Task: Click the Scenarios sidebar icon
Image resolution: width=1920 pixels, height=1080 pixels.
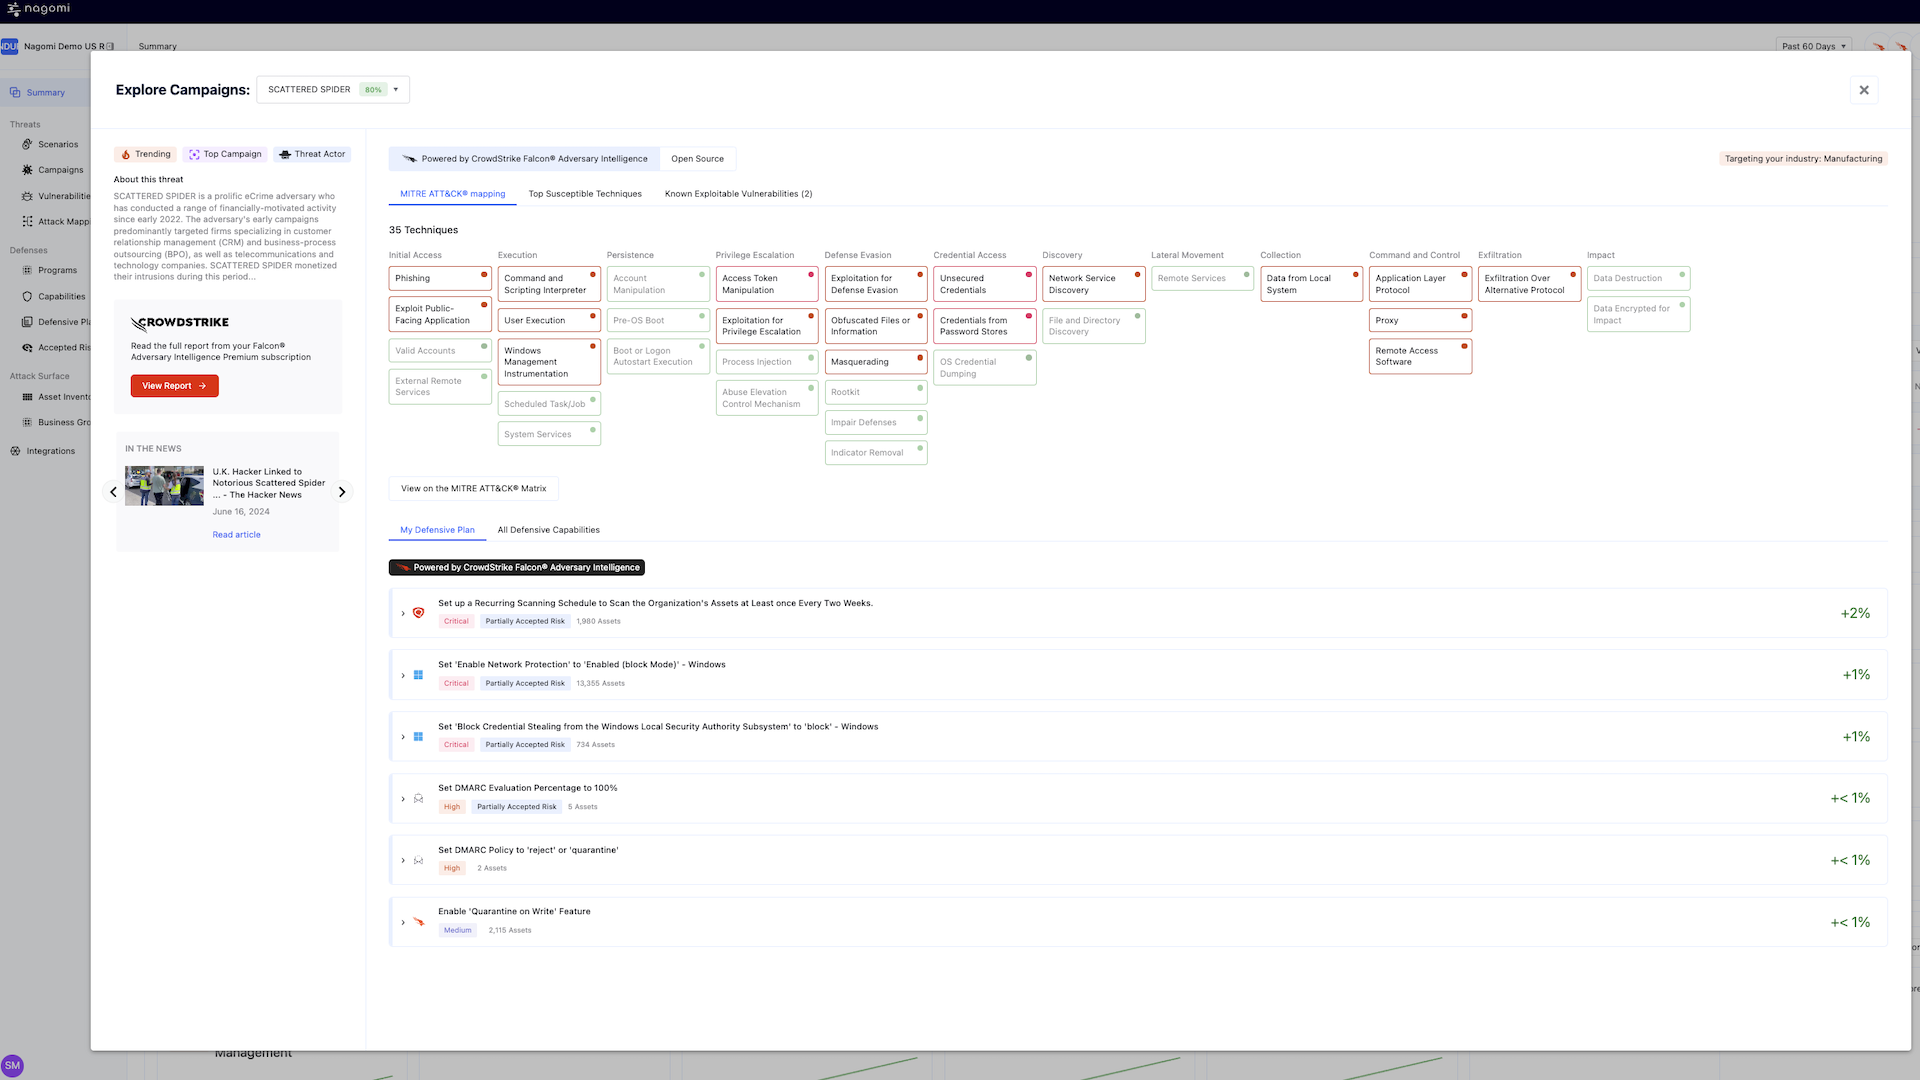Action: click(x=27, y=144)
